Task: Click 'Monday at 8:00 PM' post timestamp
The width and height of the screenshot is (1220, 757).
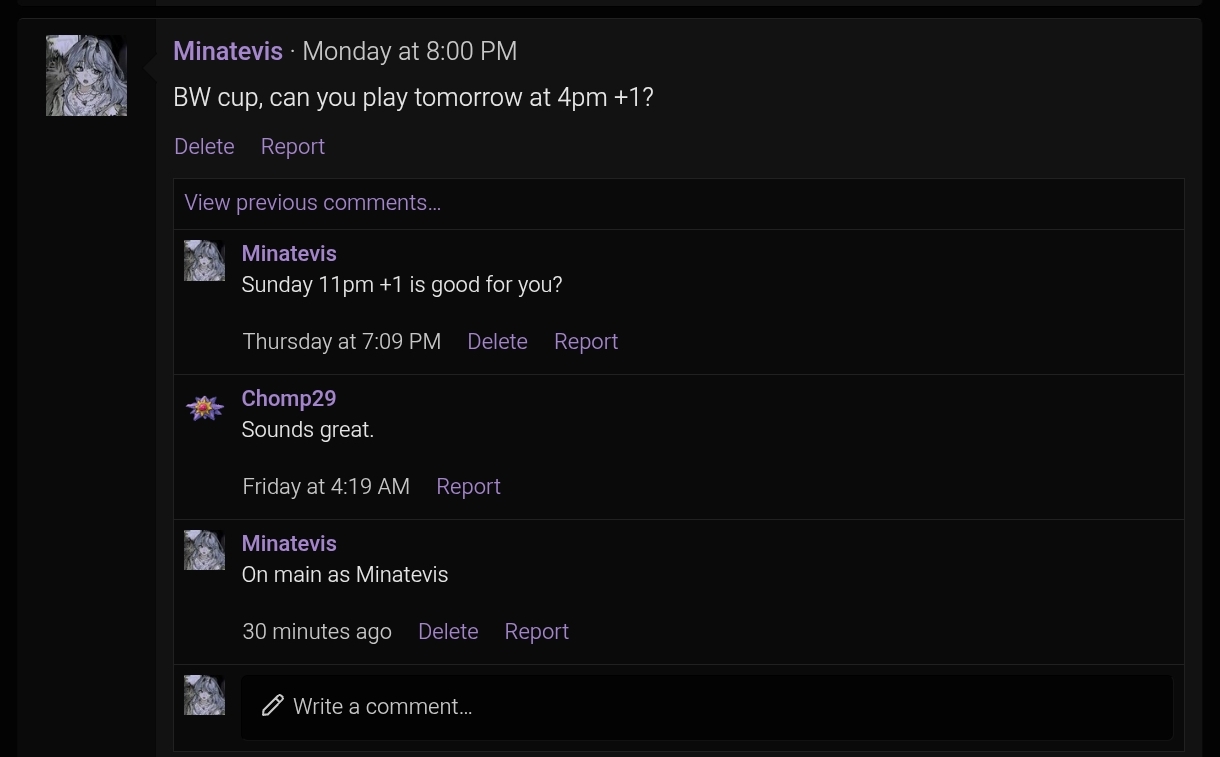Action: (409, 52)
